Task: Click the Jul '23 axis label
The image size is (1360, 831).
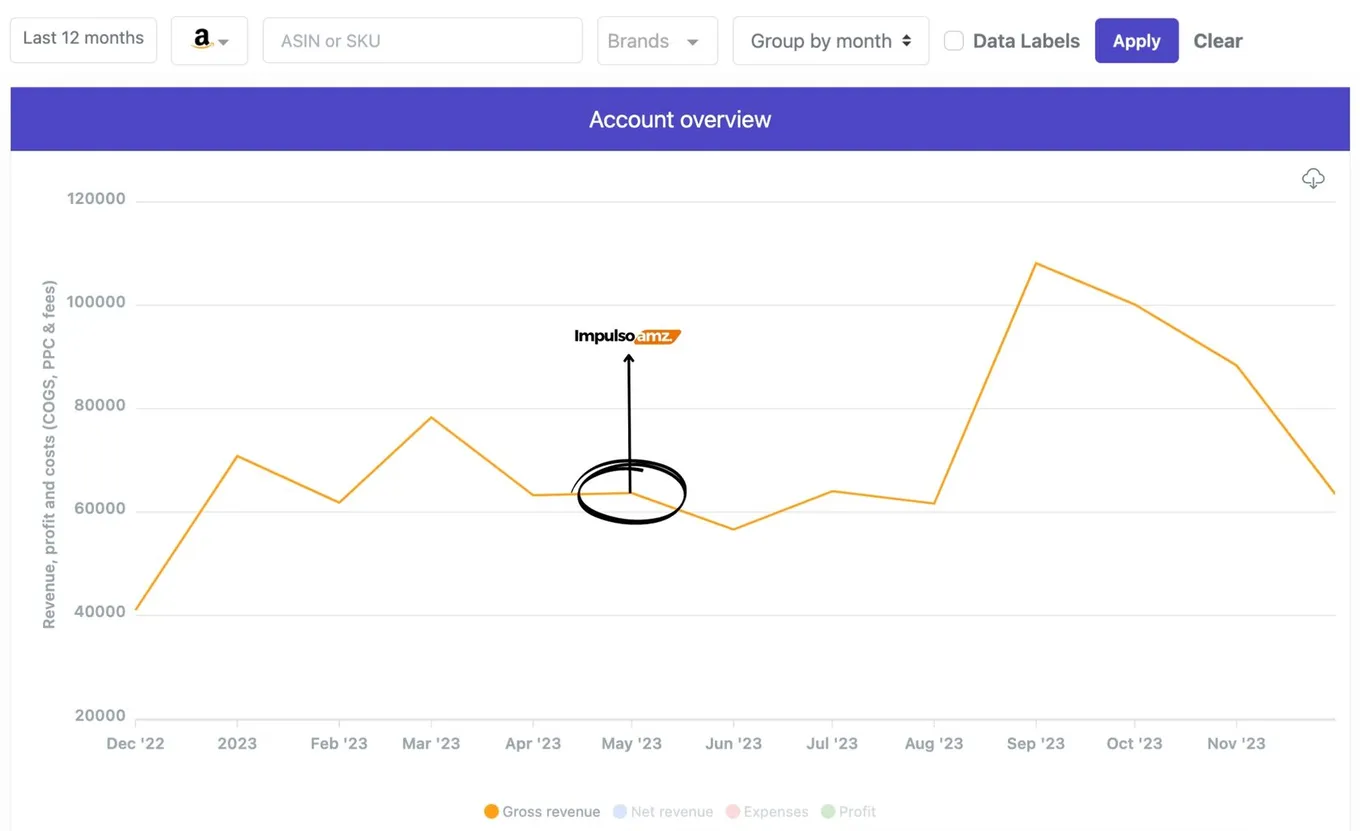Action: click(x=832, y=744)
